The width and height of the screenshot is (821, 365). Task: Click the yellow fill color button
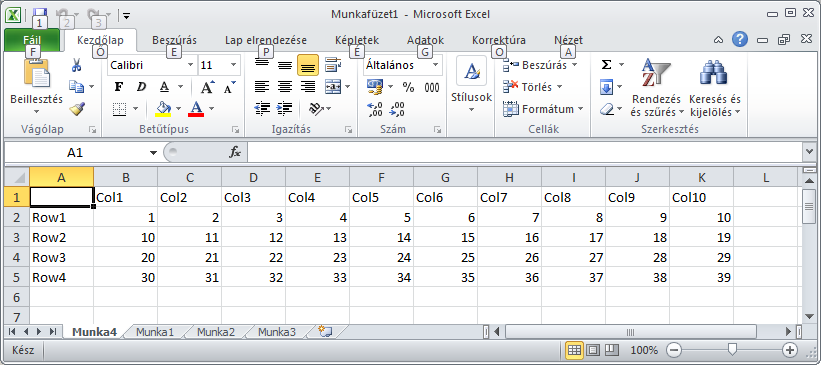(x=163, y=108)
